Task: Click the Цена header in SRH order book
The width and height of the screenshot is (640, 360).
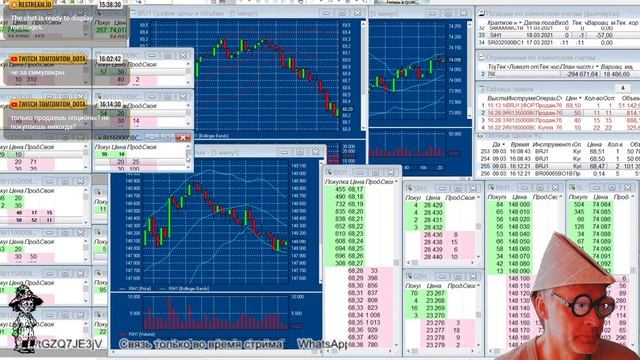Action: click(x=433, y=198)
